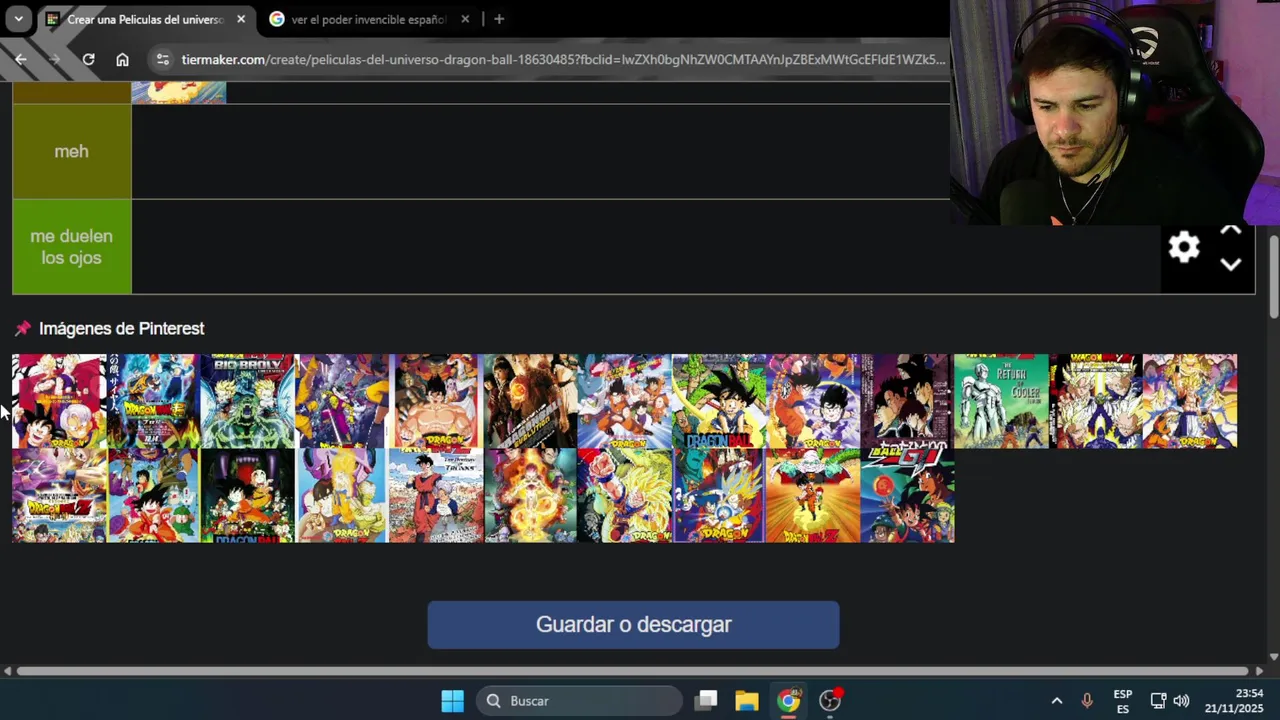Select the dark purple Bardock poster
Screen dimensions: 1280x720
[907, 400]
